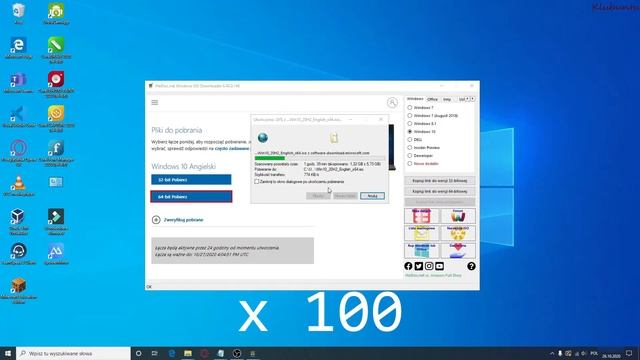Open the red screen recorder desktop shortcut
The width and height of the screenshot is (640, 360).
coord(56,84)
